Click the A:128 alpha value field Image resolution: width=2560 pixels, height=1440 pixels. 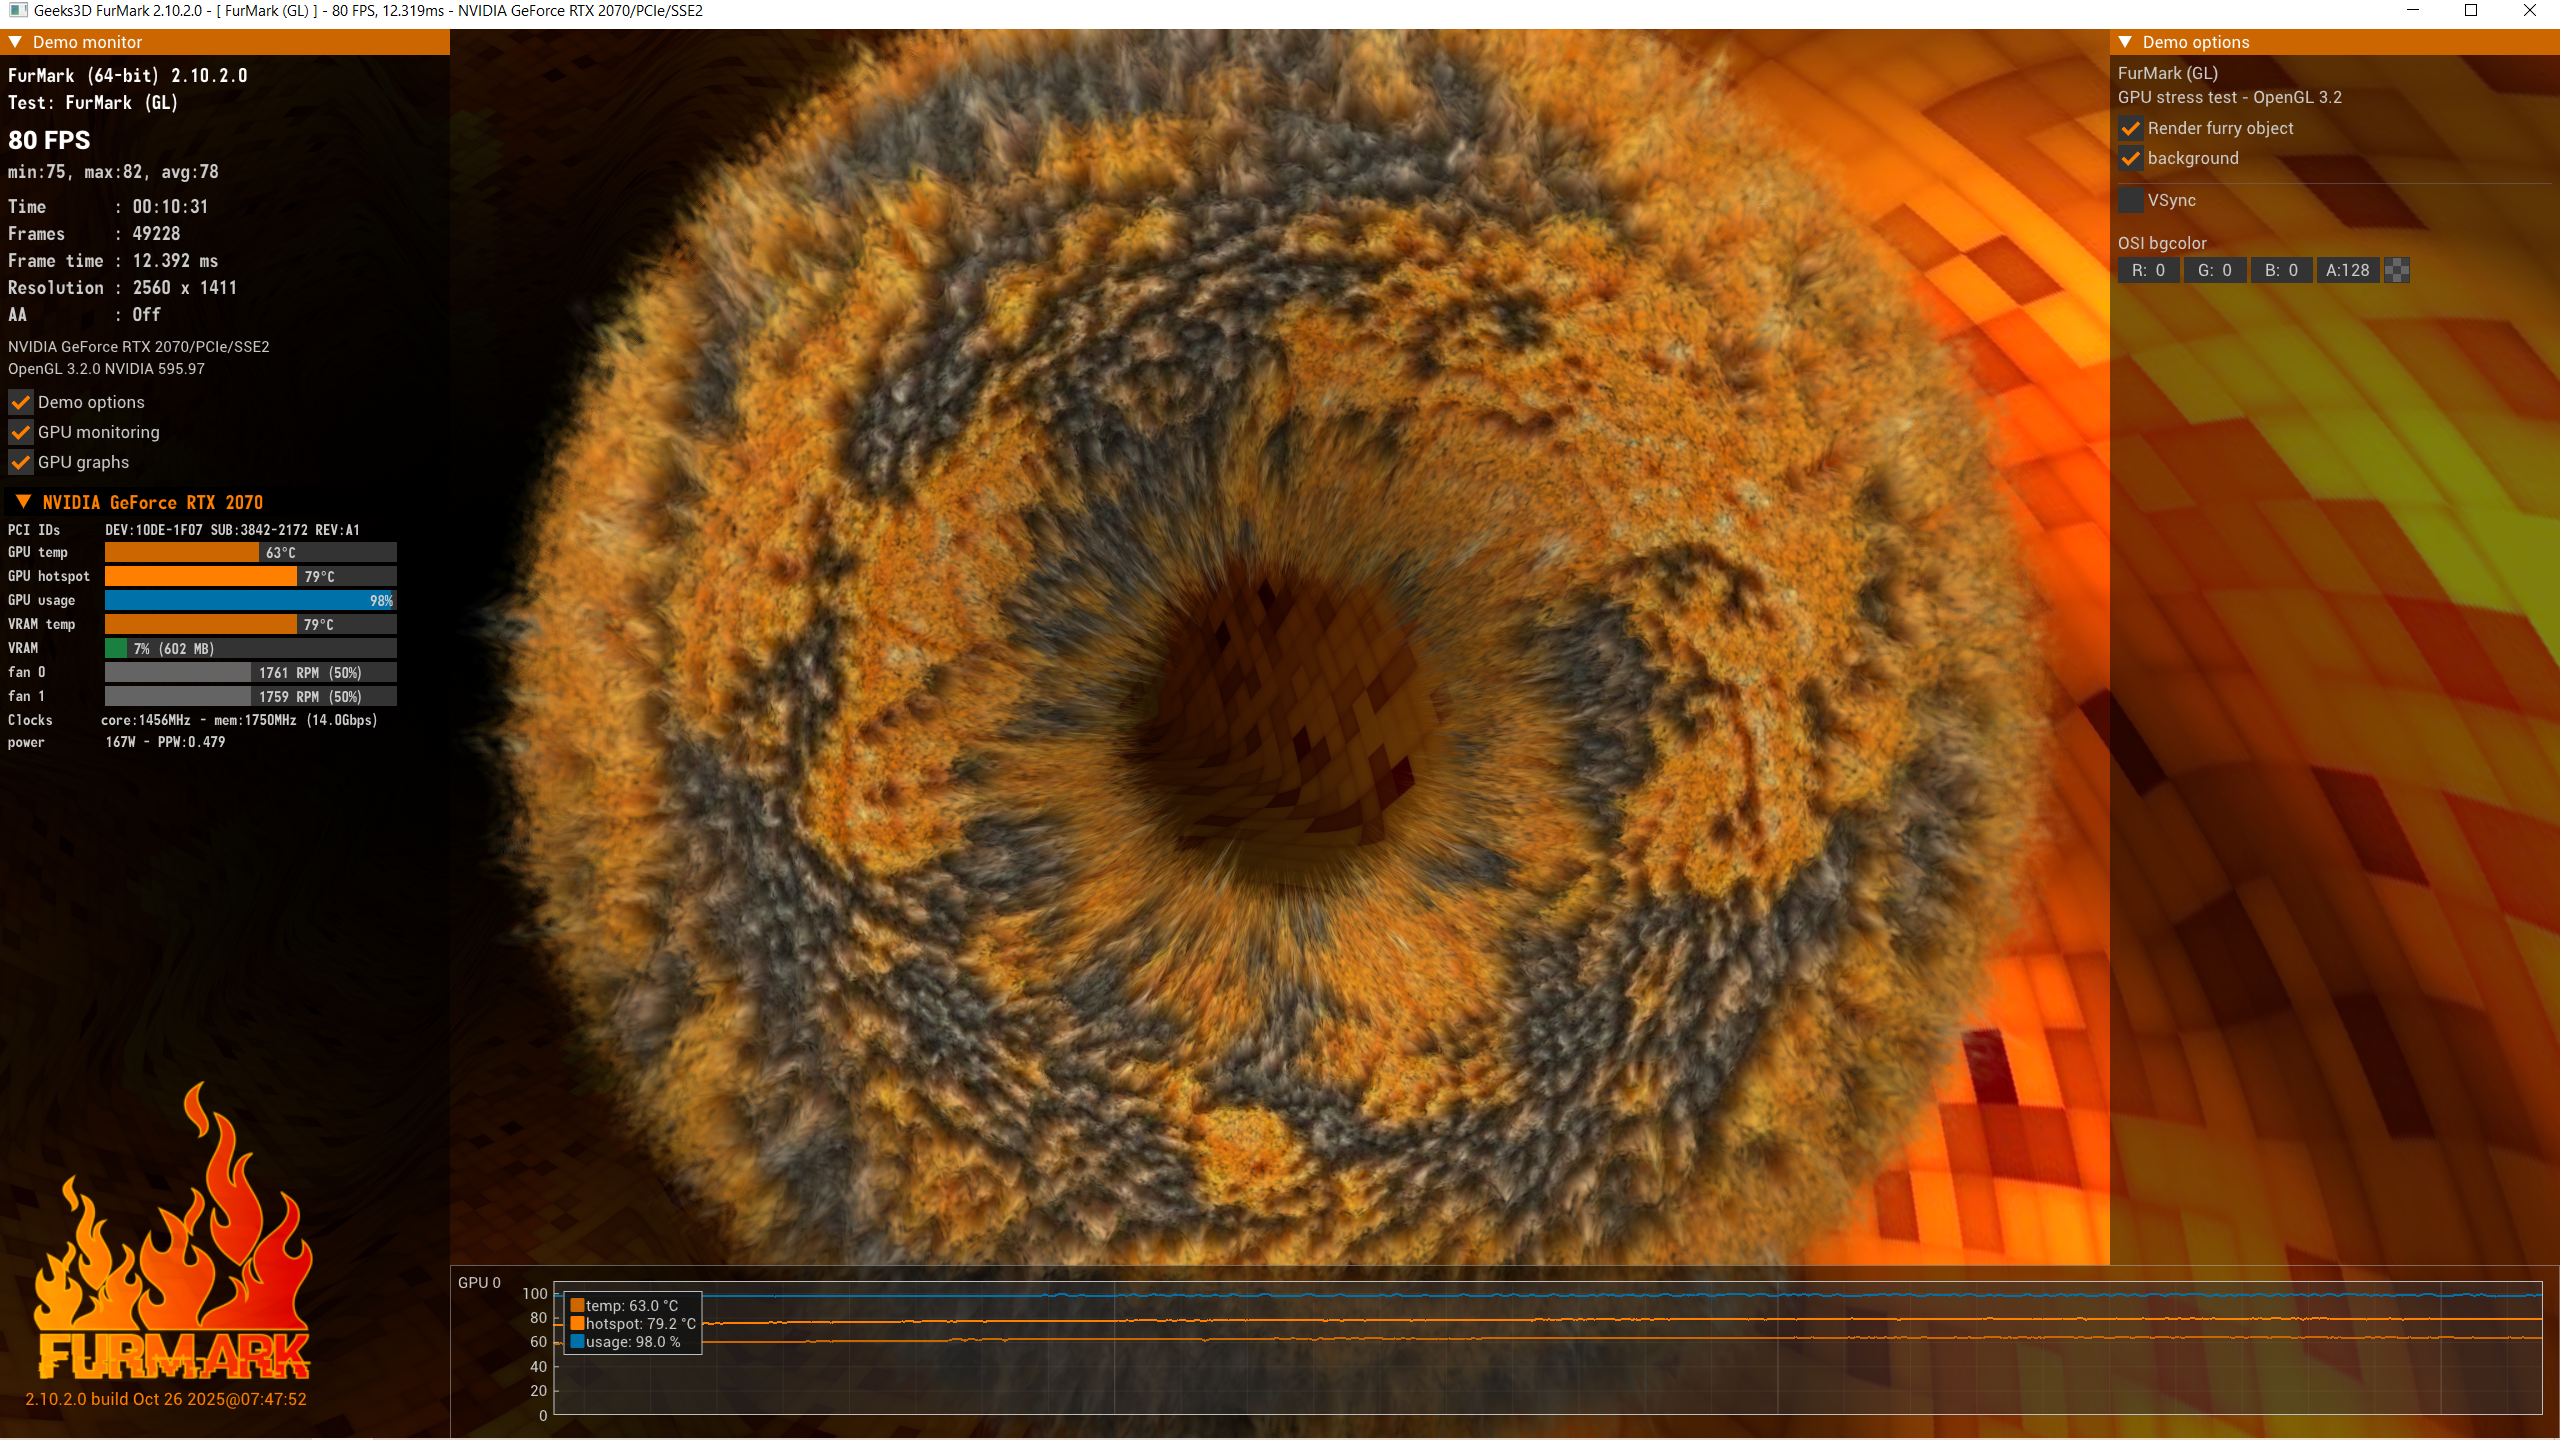[2346, 270]
